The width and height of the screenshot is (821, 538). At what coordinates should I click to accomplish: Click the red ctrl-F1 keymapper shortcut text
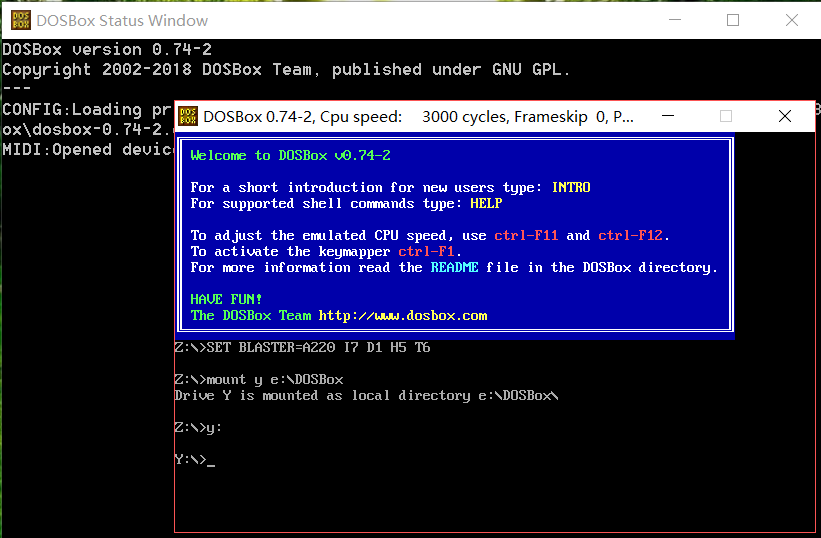tap(426, 252)
